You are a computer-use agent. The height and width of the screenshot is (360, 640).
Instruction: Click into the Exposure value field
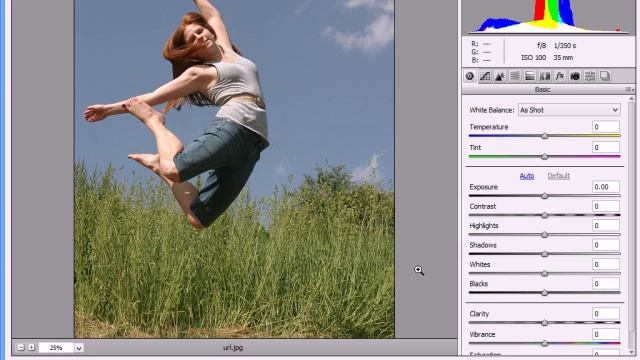(x=606, y=187)
